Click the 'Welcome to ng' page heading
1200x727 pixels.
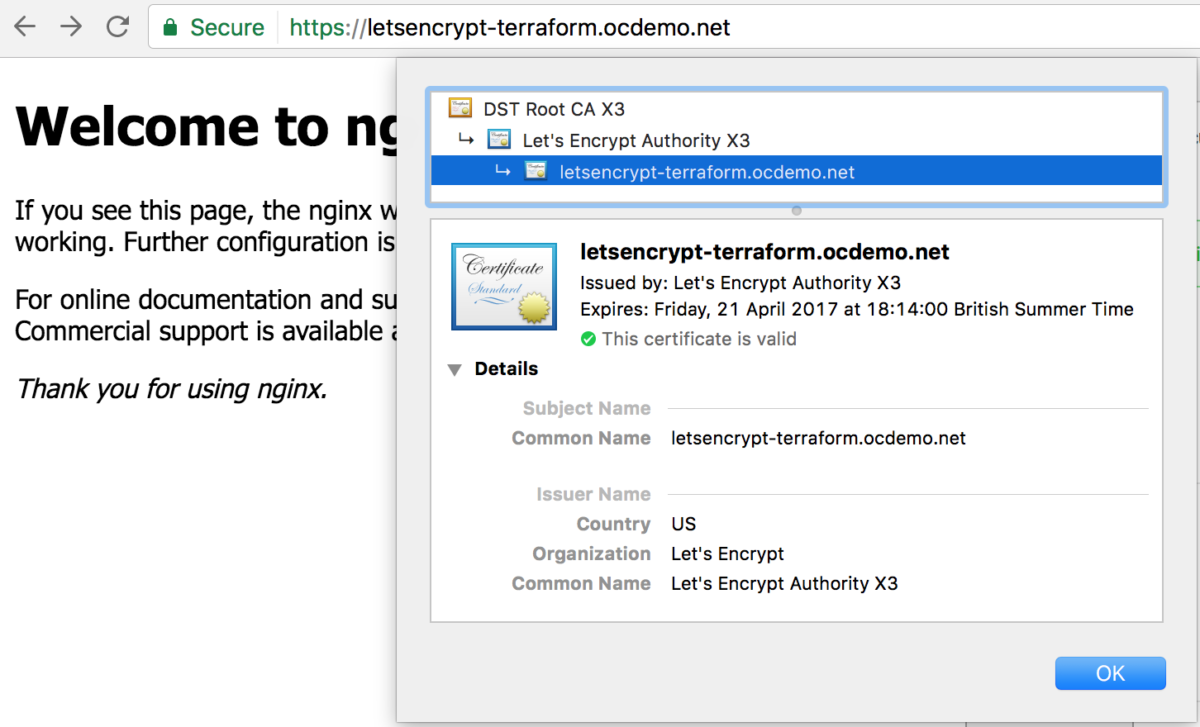[205, 126]
